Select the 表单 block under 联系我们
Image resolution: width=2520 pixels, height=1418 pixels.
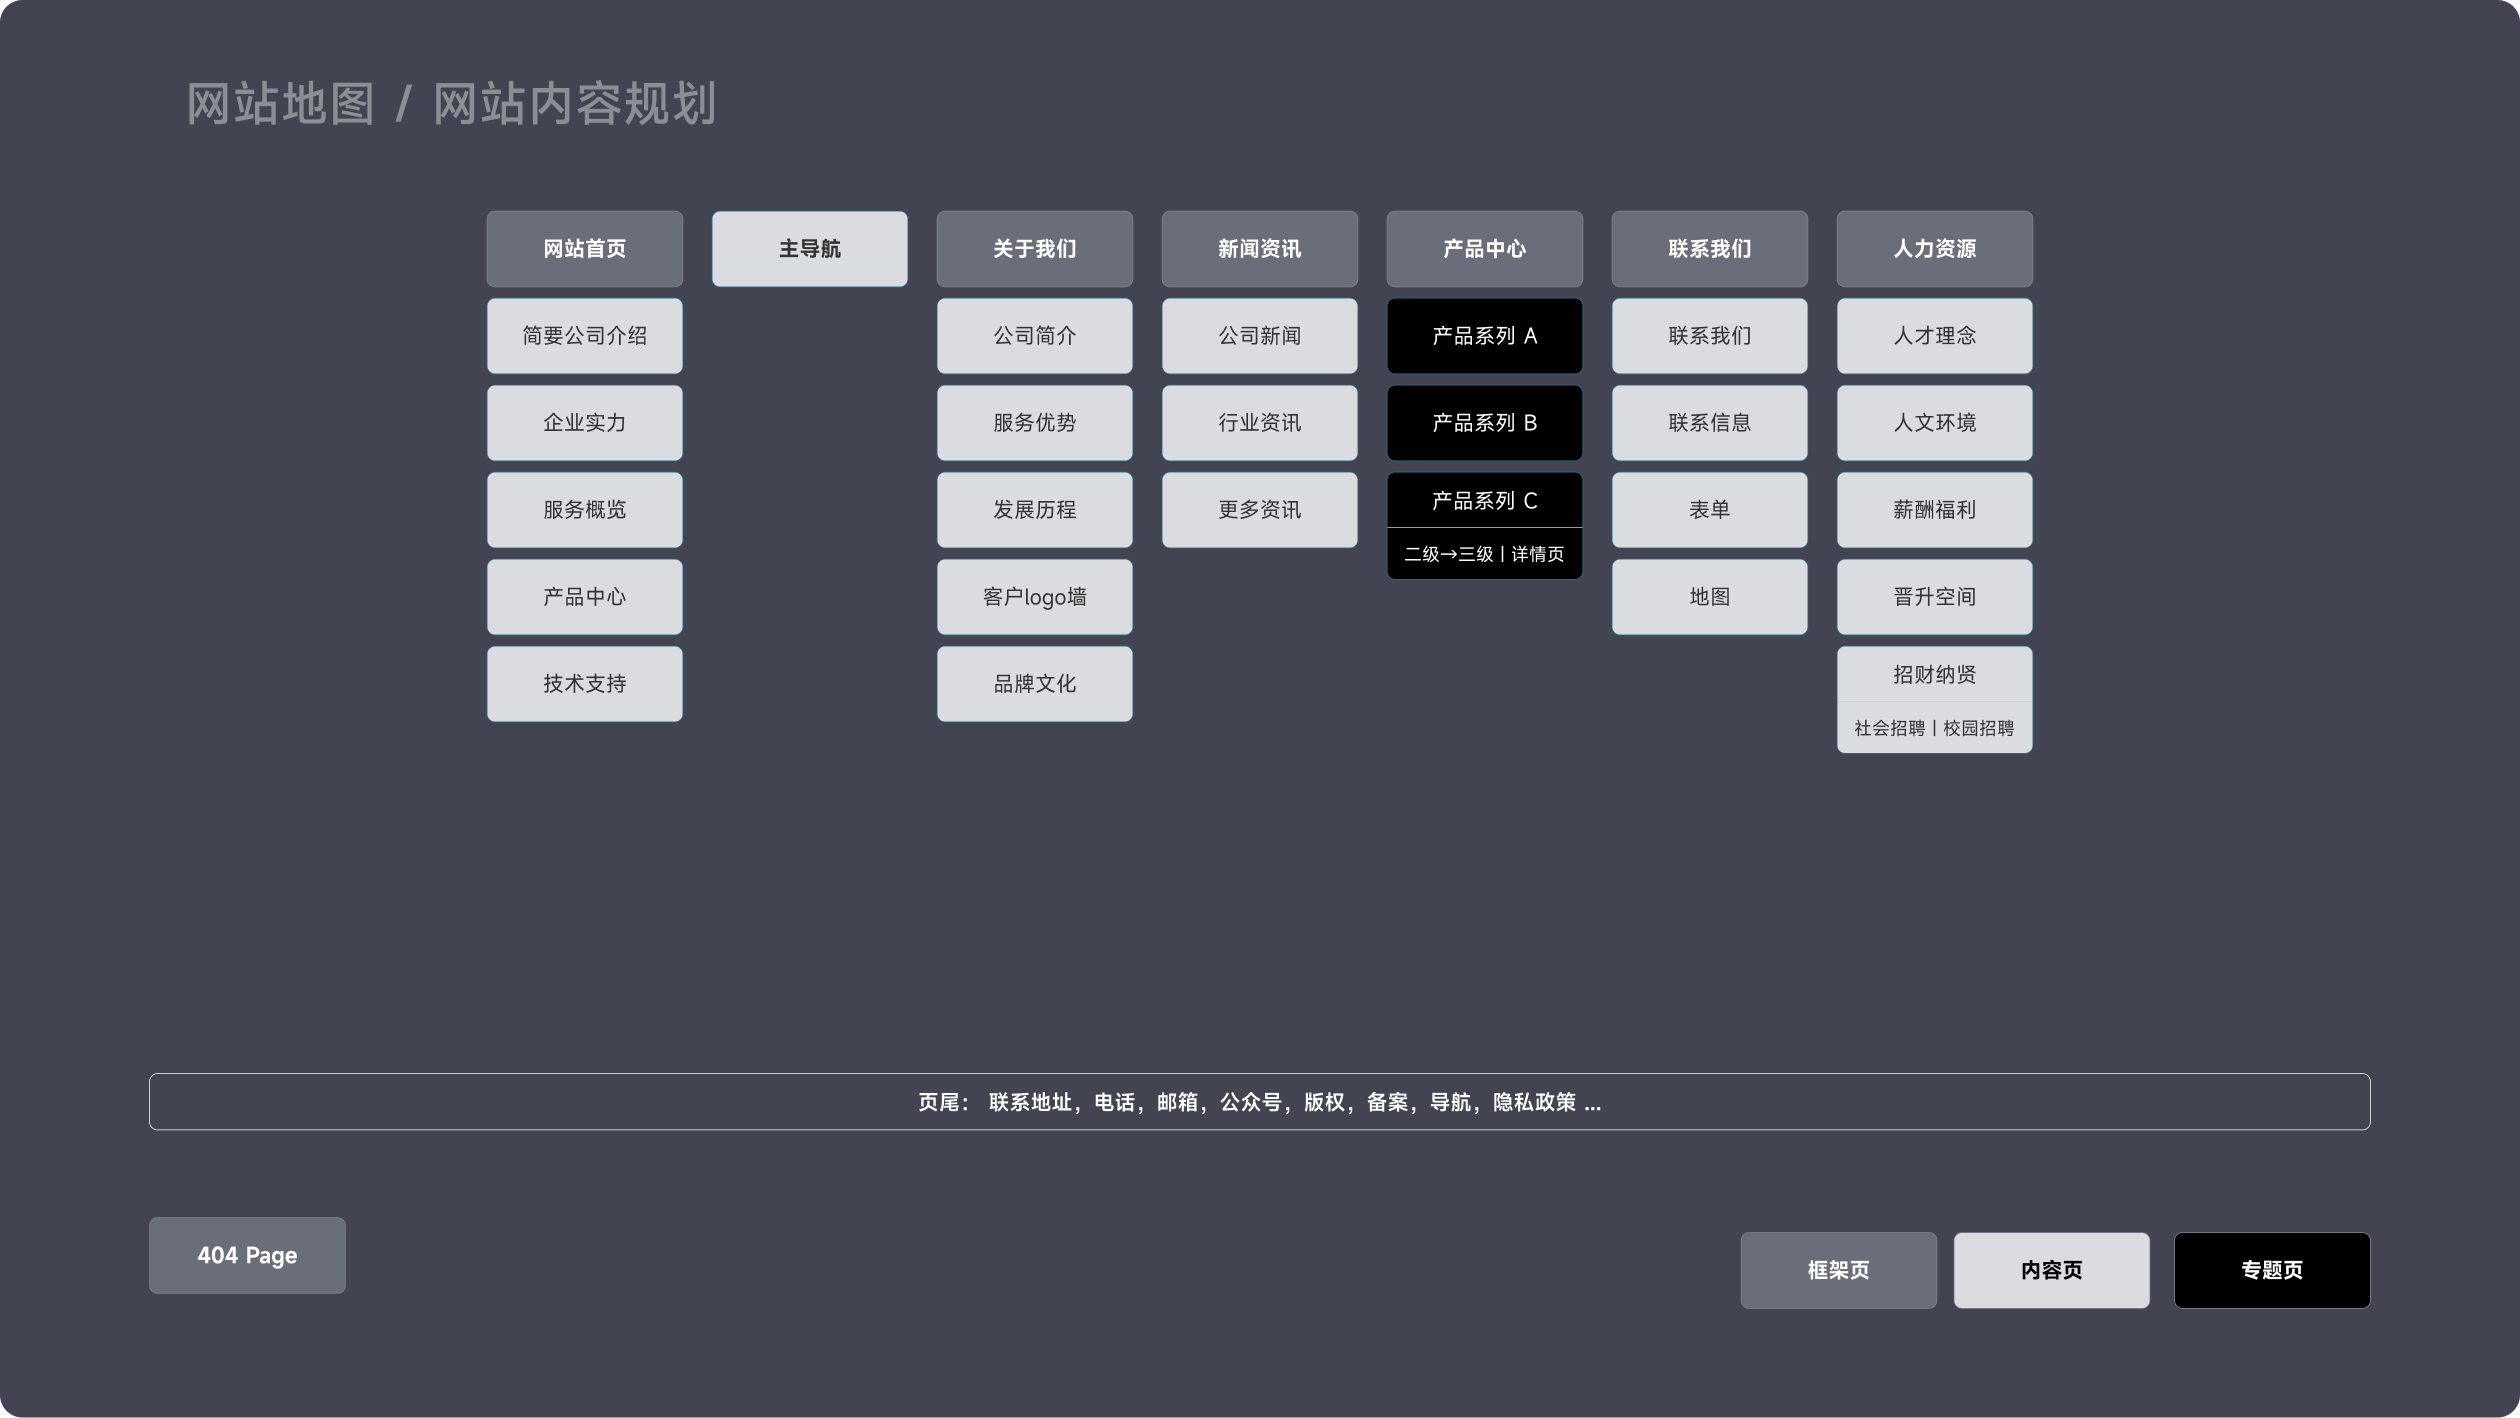(1709, 510)
